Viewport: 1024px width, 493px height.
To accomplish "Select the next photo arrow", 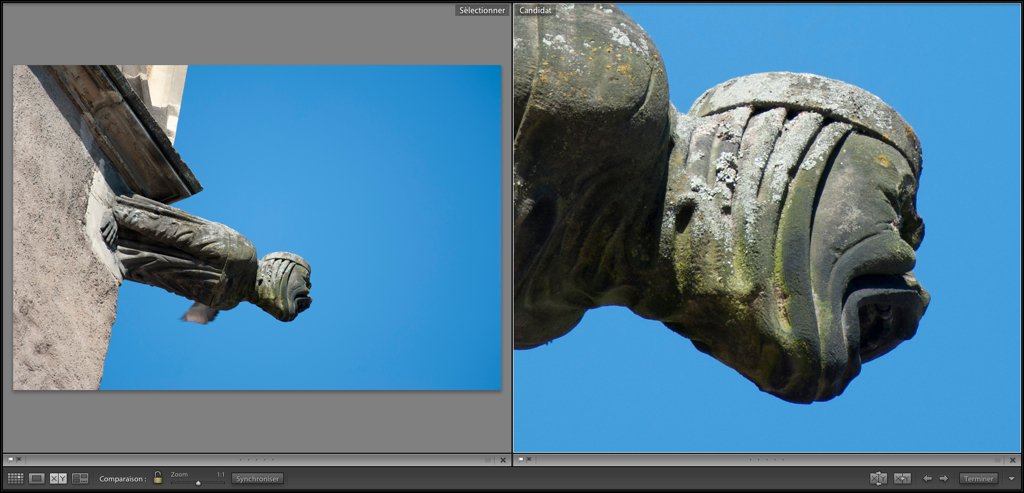I will click(x=943, y=479).
